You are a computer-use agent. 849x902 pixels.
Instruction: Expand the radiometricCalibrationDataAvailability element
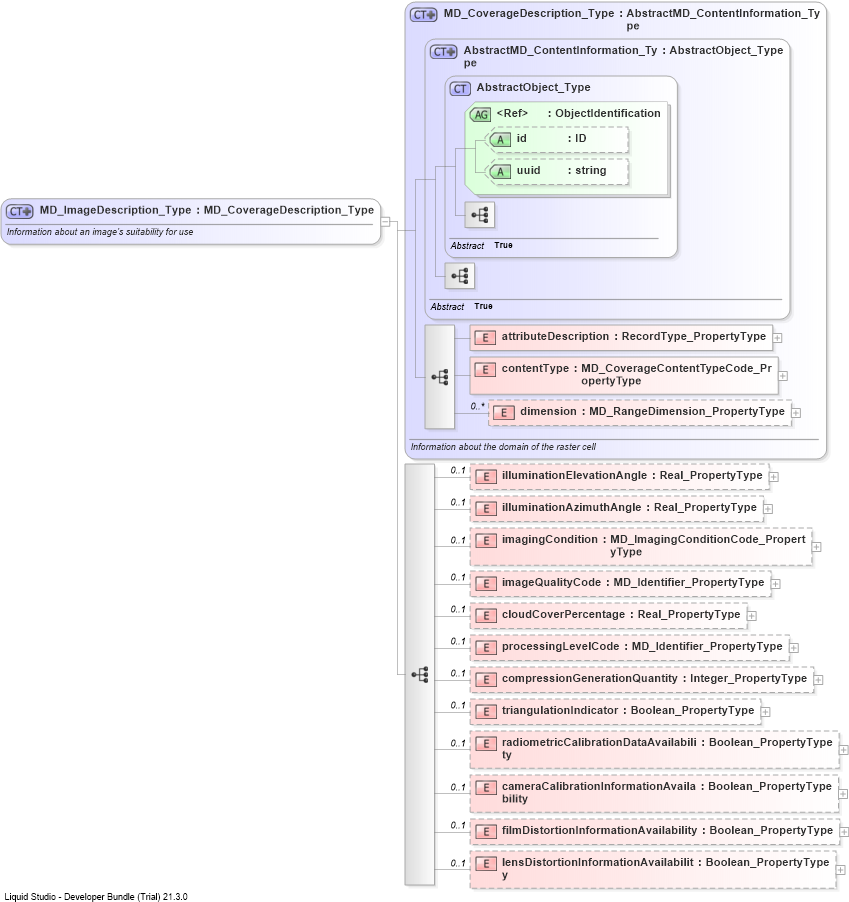point(843,750)
